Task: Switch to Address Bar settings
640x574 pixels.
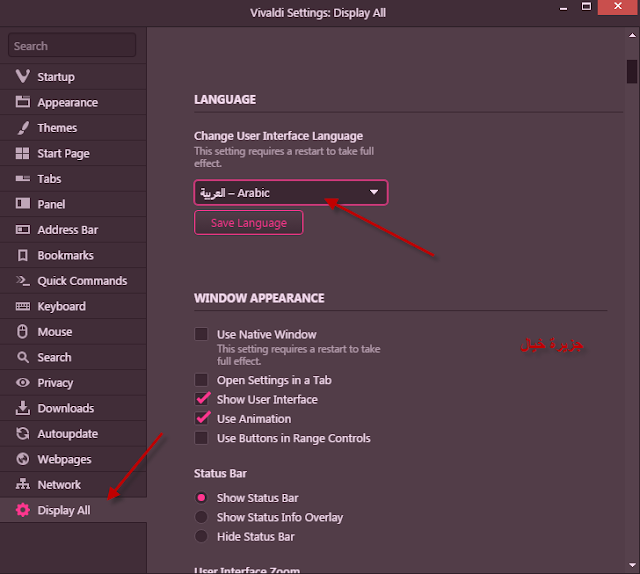Action: (68, 230)
